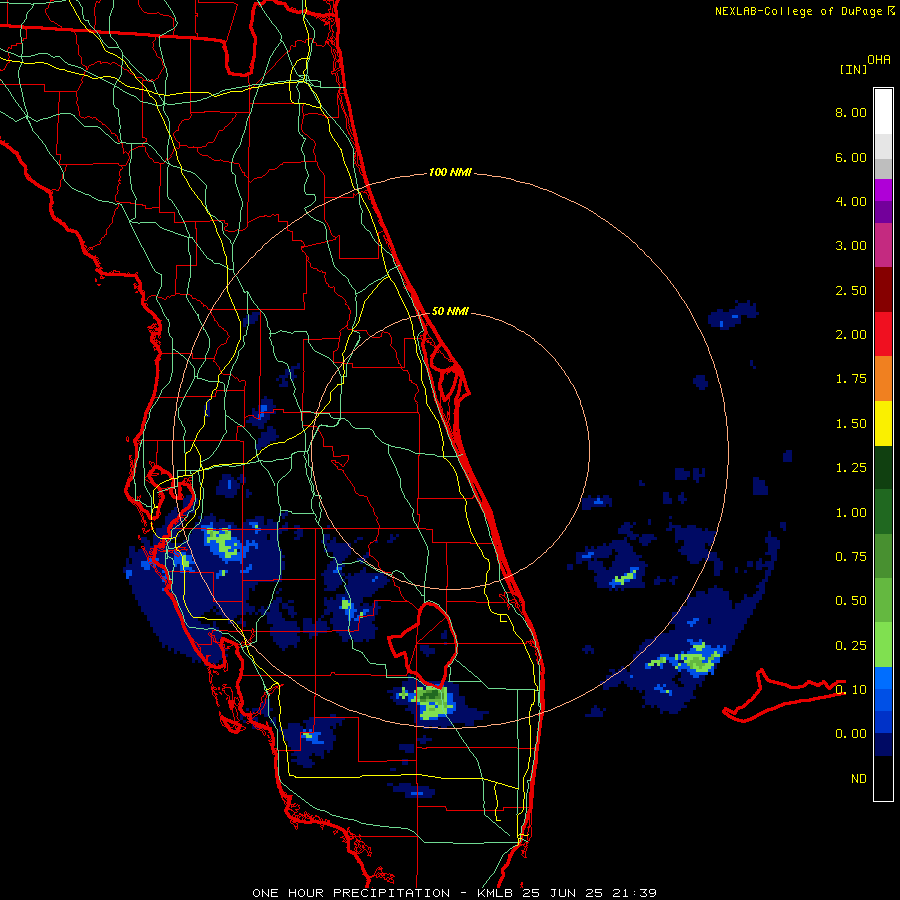Click the '0.00' legend value
This screenshot has width=900, height=900.
point(850,734)
